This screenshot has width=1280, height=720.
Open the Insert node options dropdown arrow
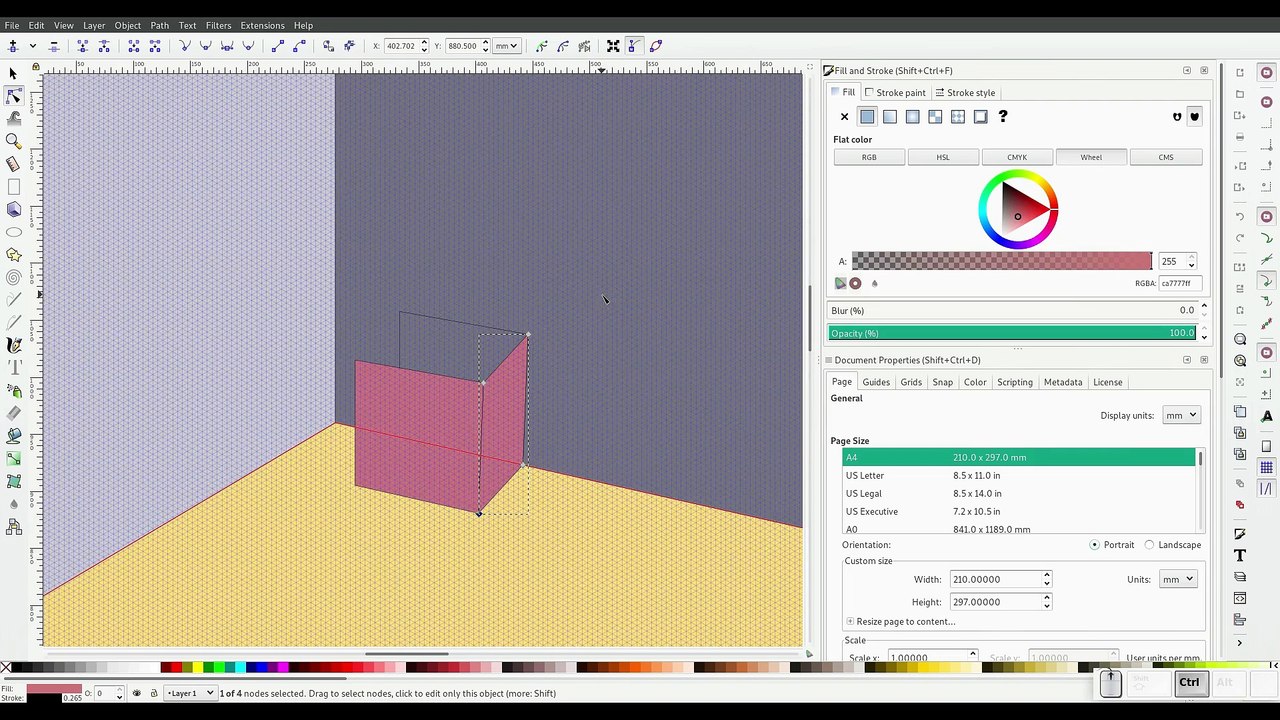click(x=32, y=46)
